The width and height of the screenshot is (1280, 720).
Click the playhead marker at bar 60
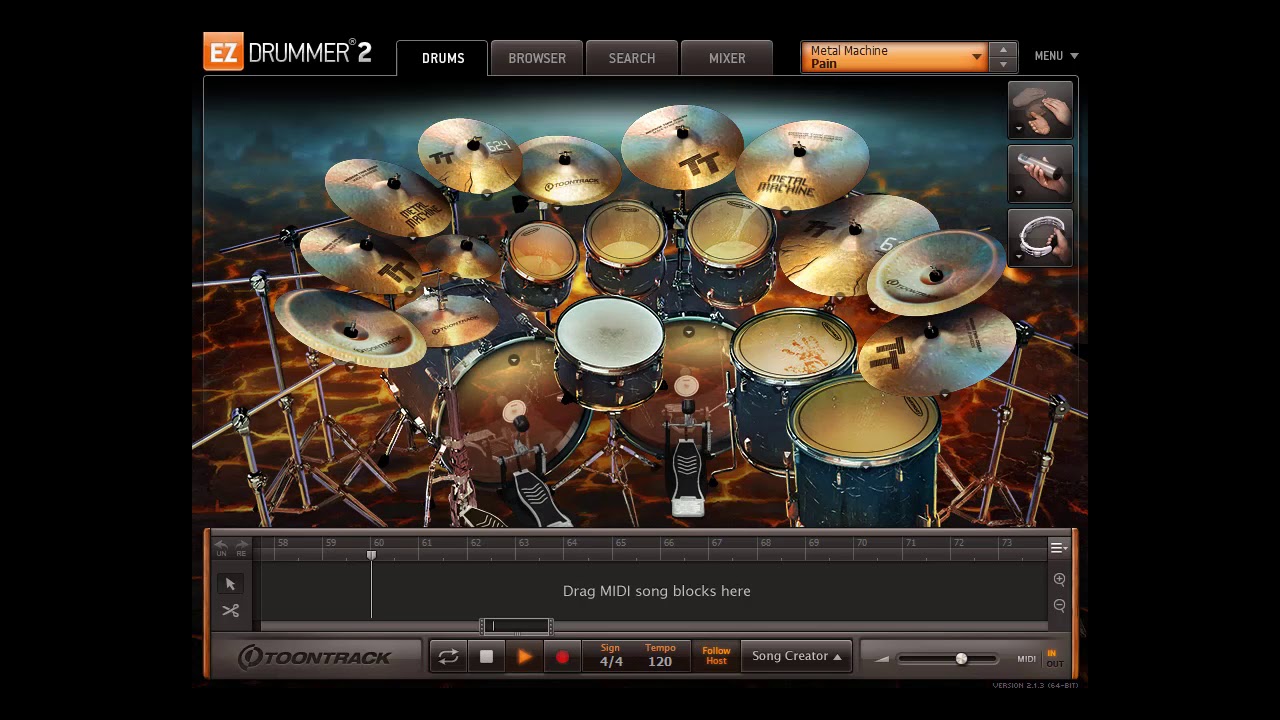point(371,555)
